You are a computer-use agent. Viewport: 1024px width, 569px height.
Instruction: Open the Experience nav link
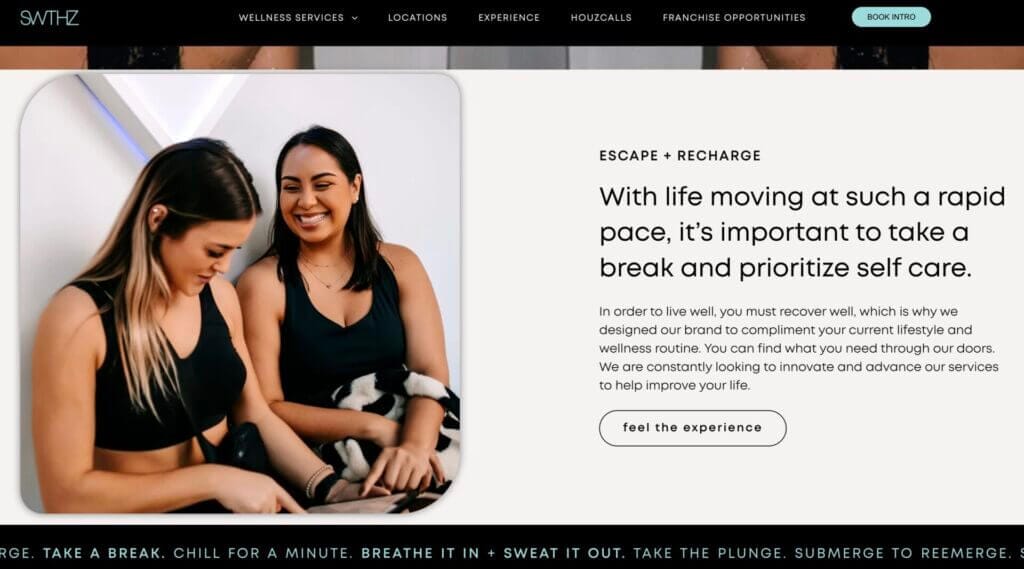509,18
